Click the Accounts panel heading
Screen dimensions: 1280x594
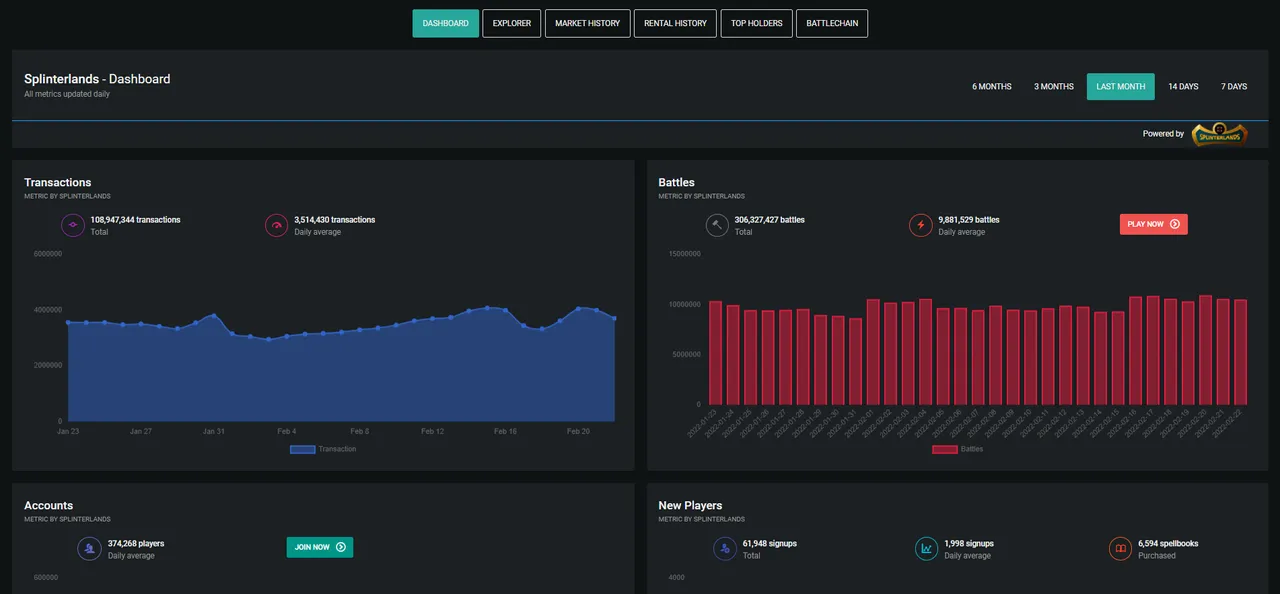click(48, 505)
